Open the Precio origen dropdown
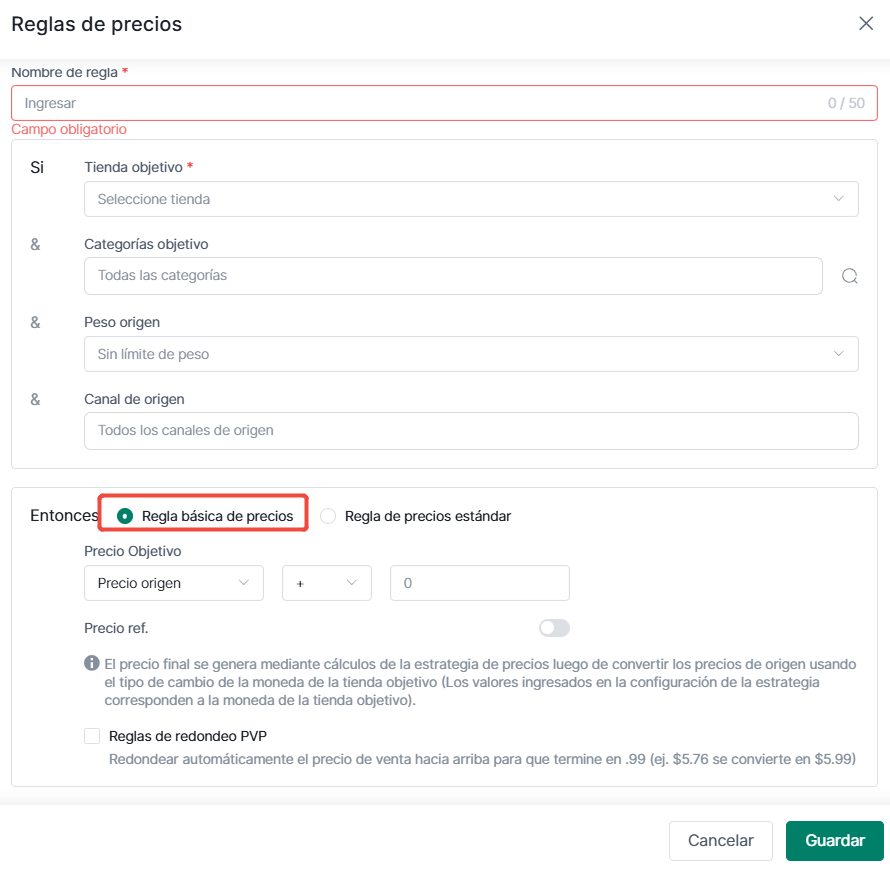 (174, 583)
